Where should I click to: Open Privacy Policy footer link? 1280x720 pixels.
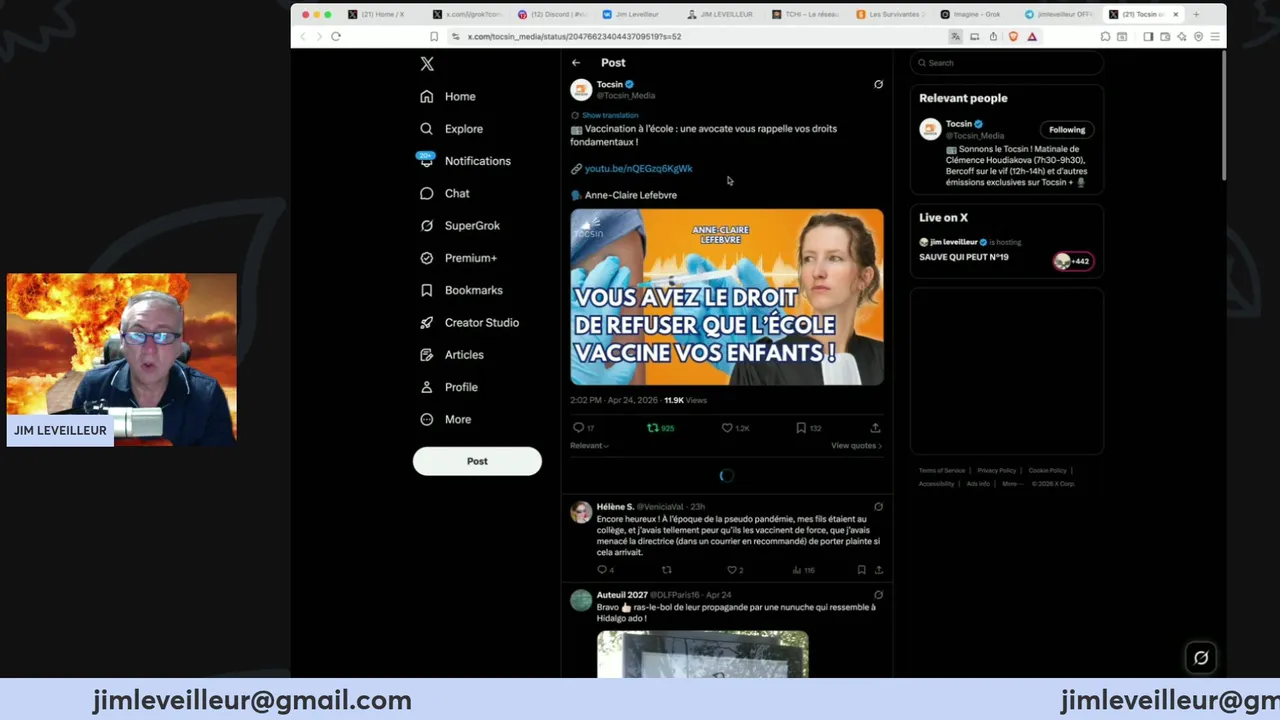click(x=996, y=471)
